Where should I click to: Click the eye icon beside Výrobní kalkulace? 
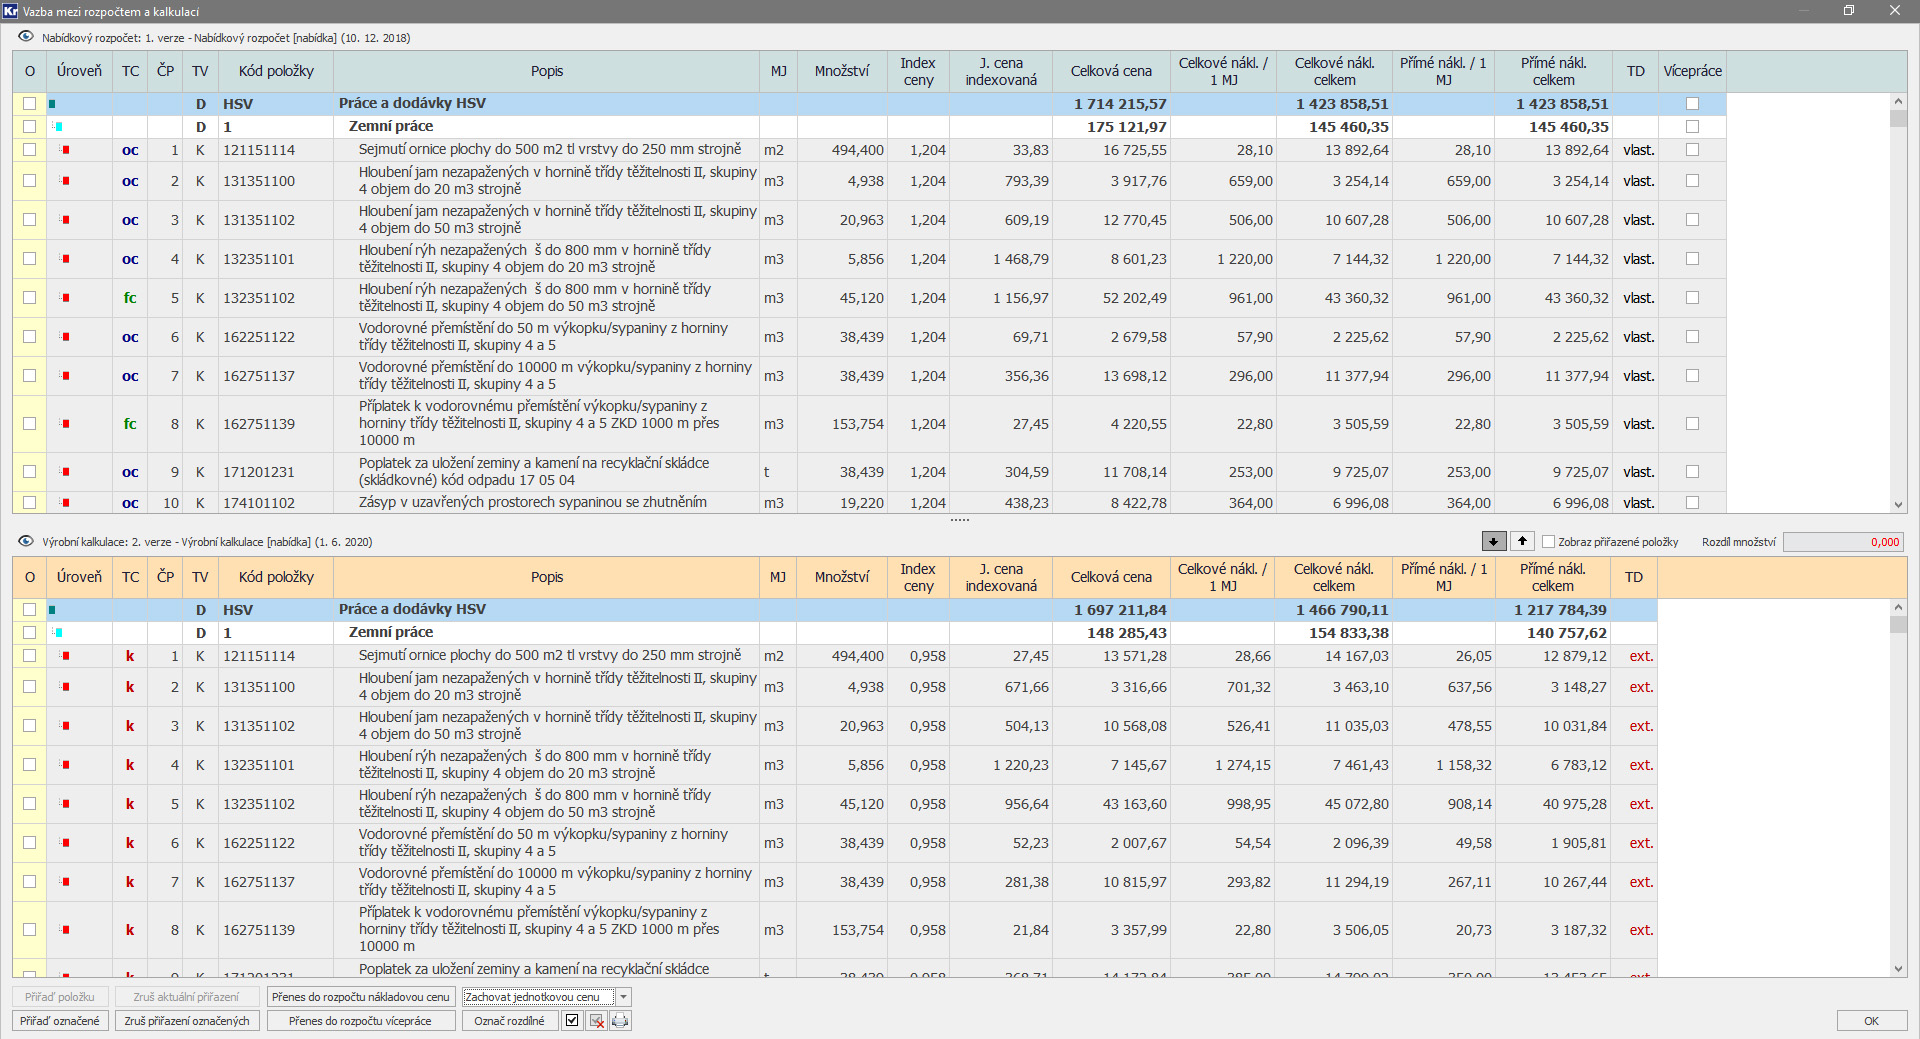[26, 541]
